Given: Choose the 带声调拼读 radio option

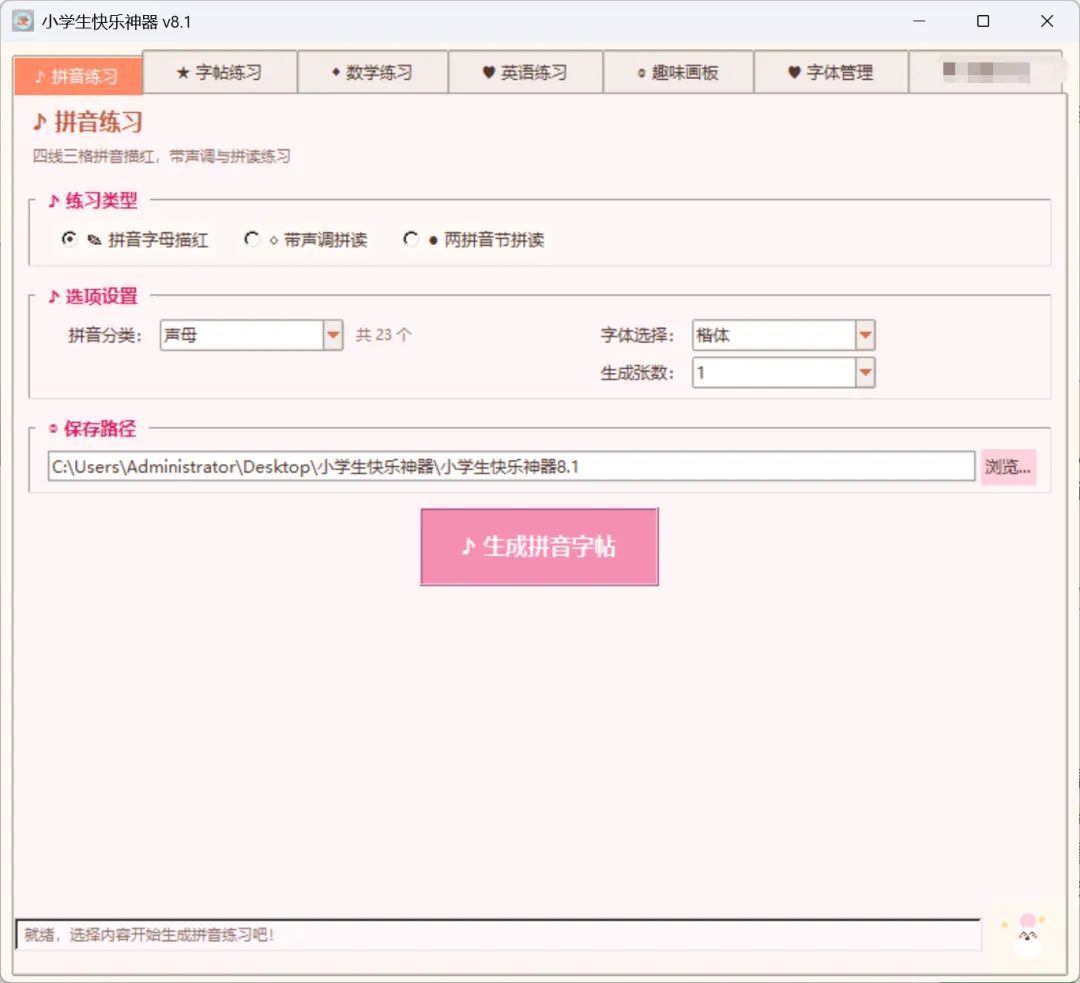Looking at the screenshot, I should tap(307, 239).
